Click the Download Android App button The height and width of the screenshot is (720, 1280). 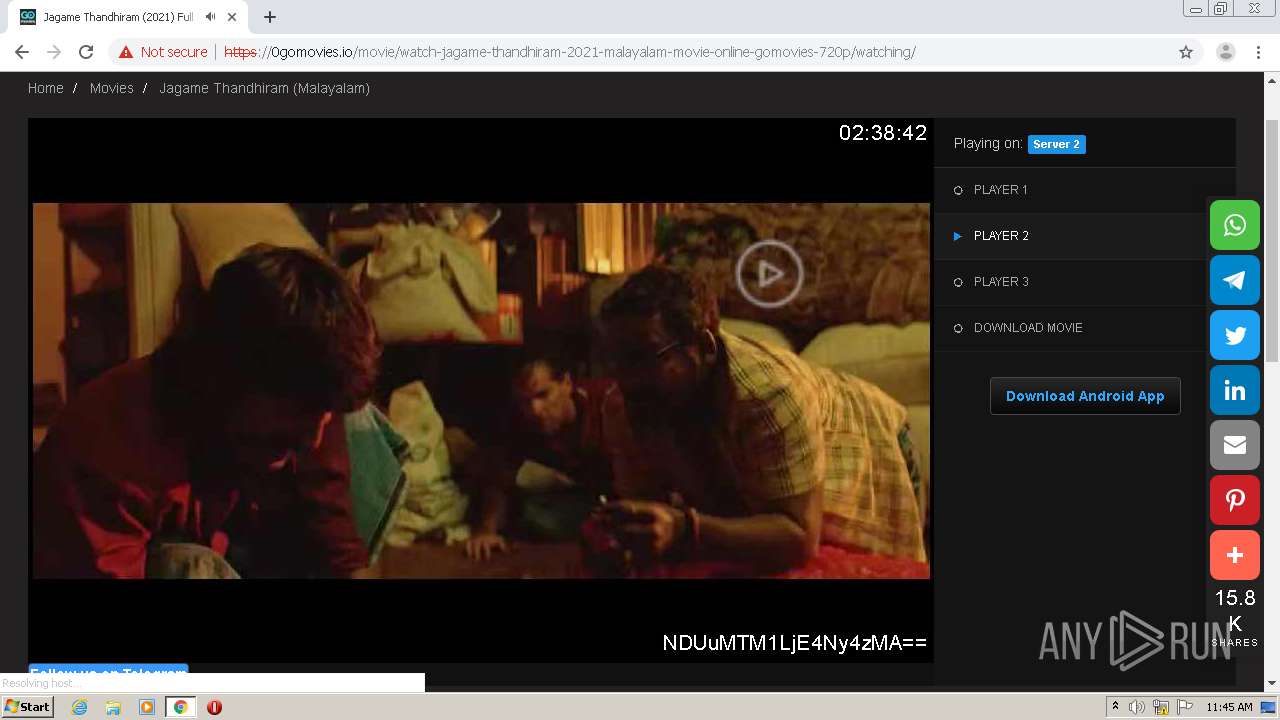pos(1085,396)
